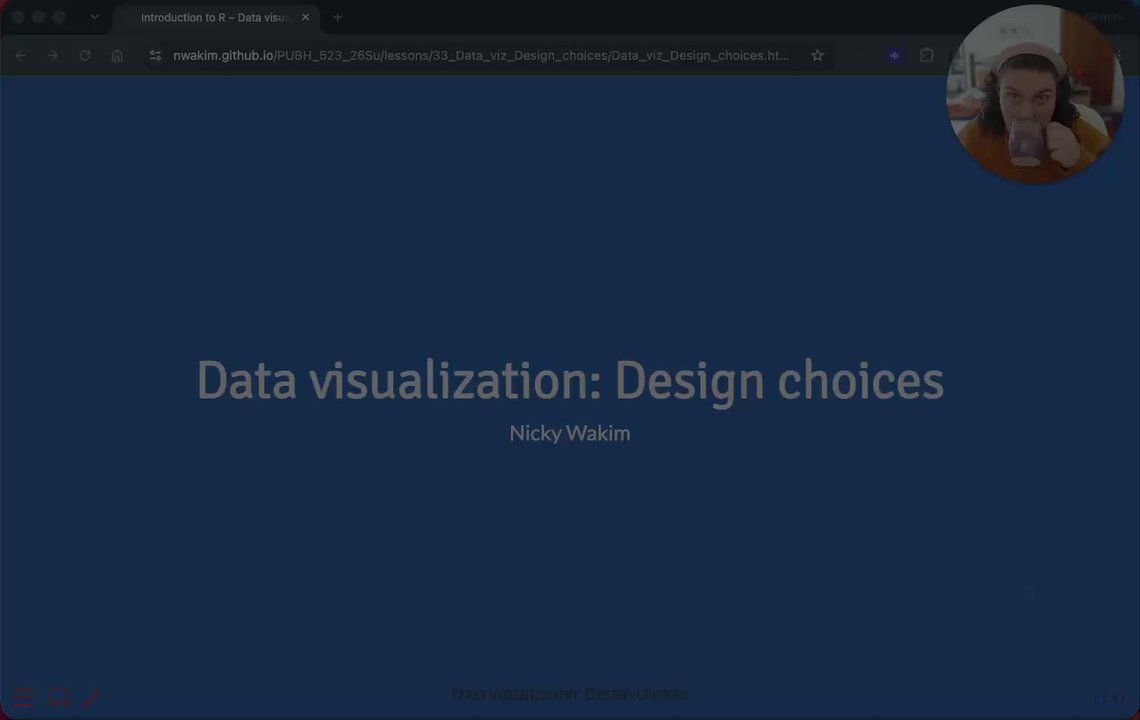1140x720 pixels.
Task: Click the footer text Data visualization: Design choices
Action: (x=570, y=694)
